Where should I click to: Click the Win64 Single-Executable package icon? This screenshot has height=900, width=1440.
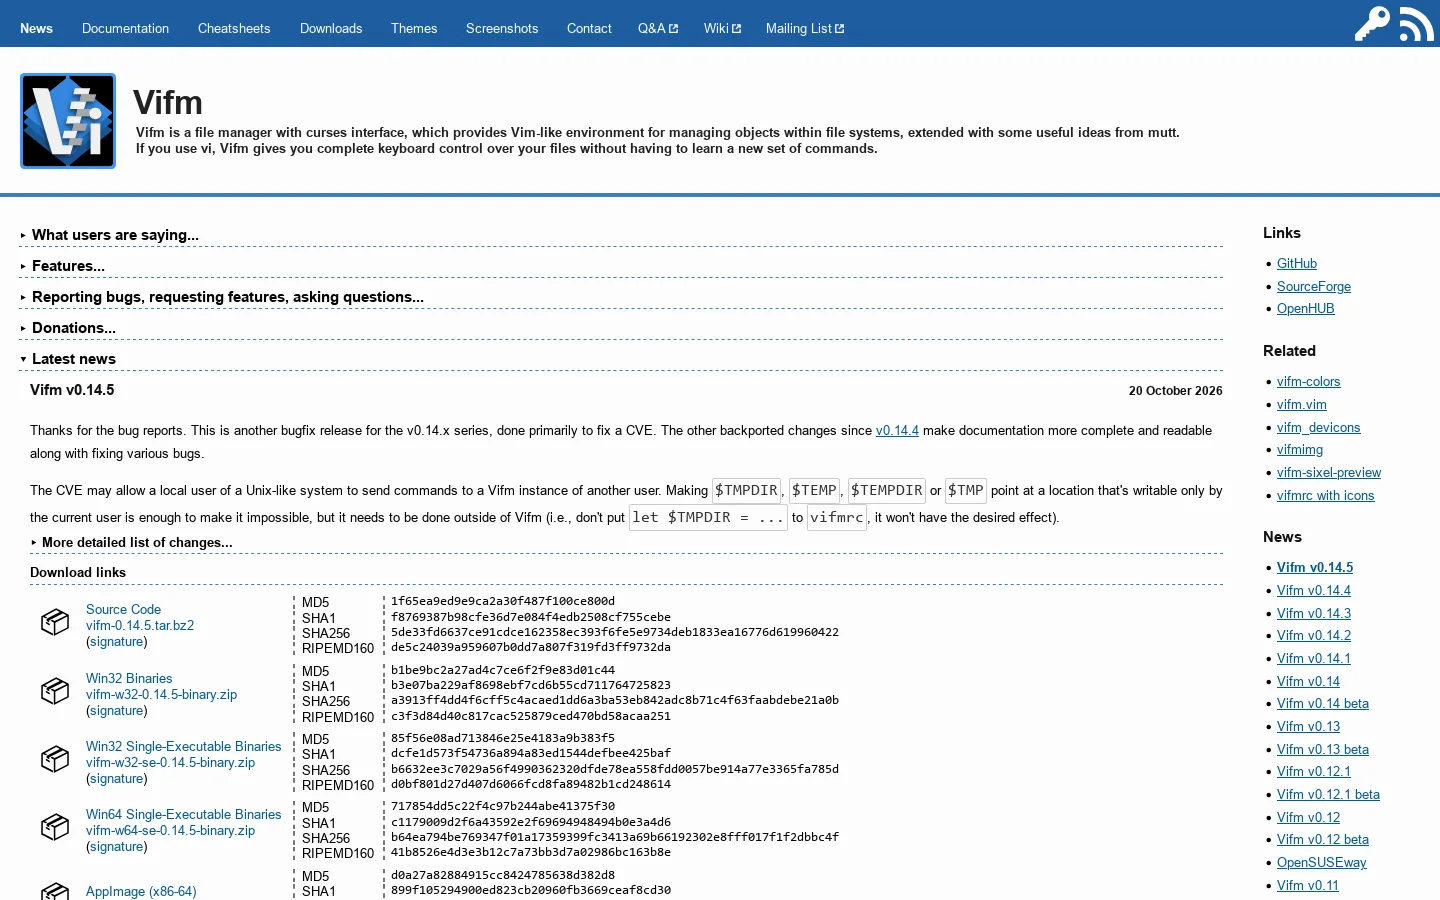[x=55, y=827]
